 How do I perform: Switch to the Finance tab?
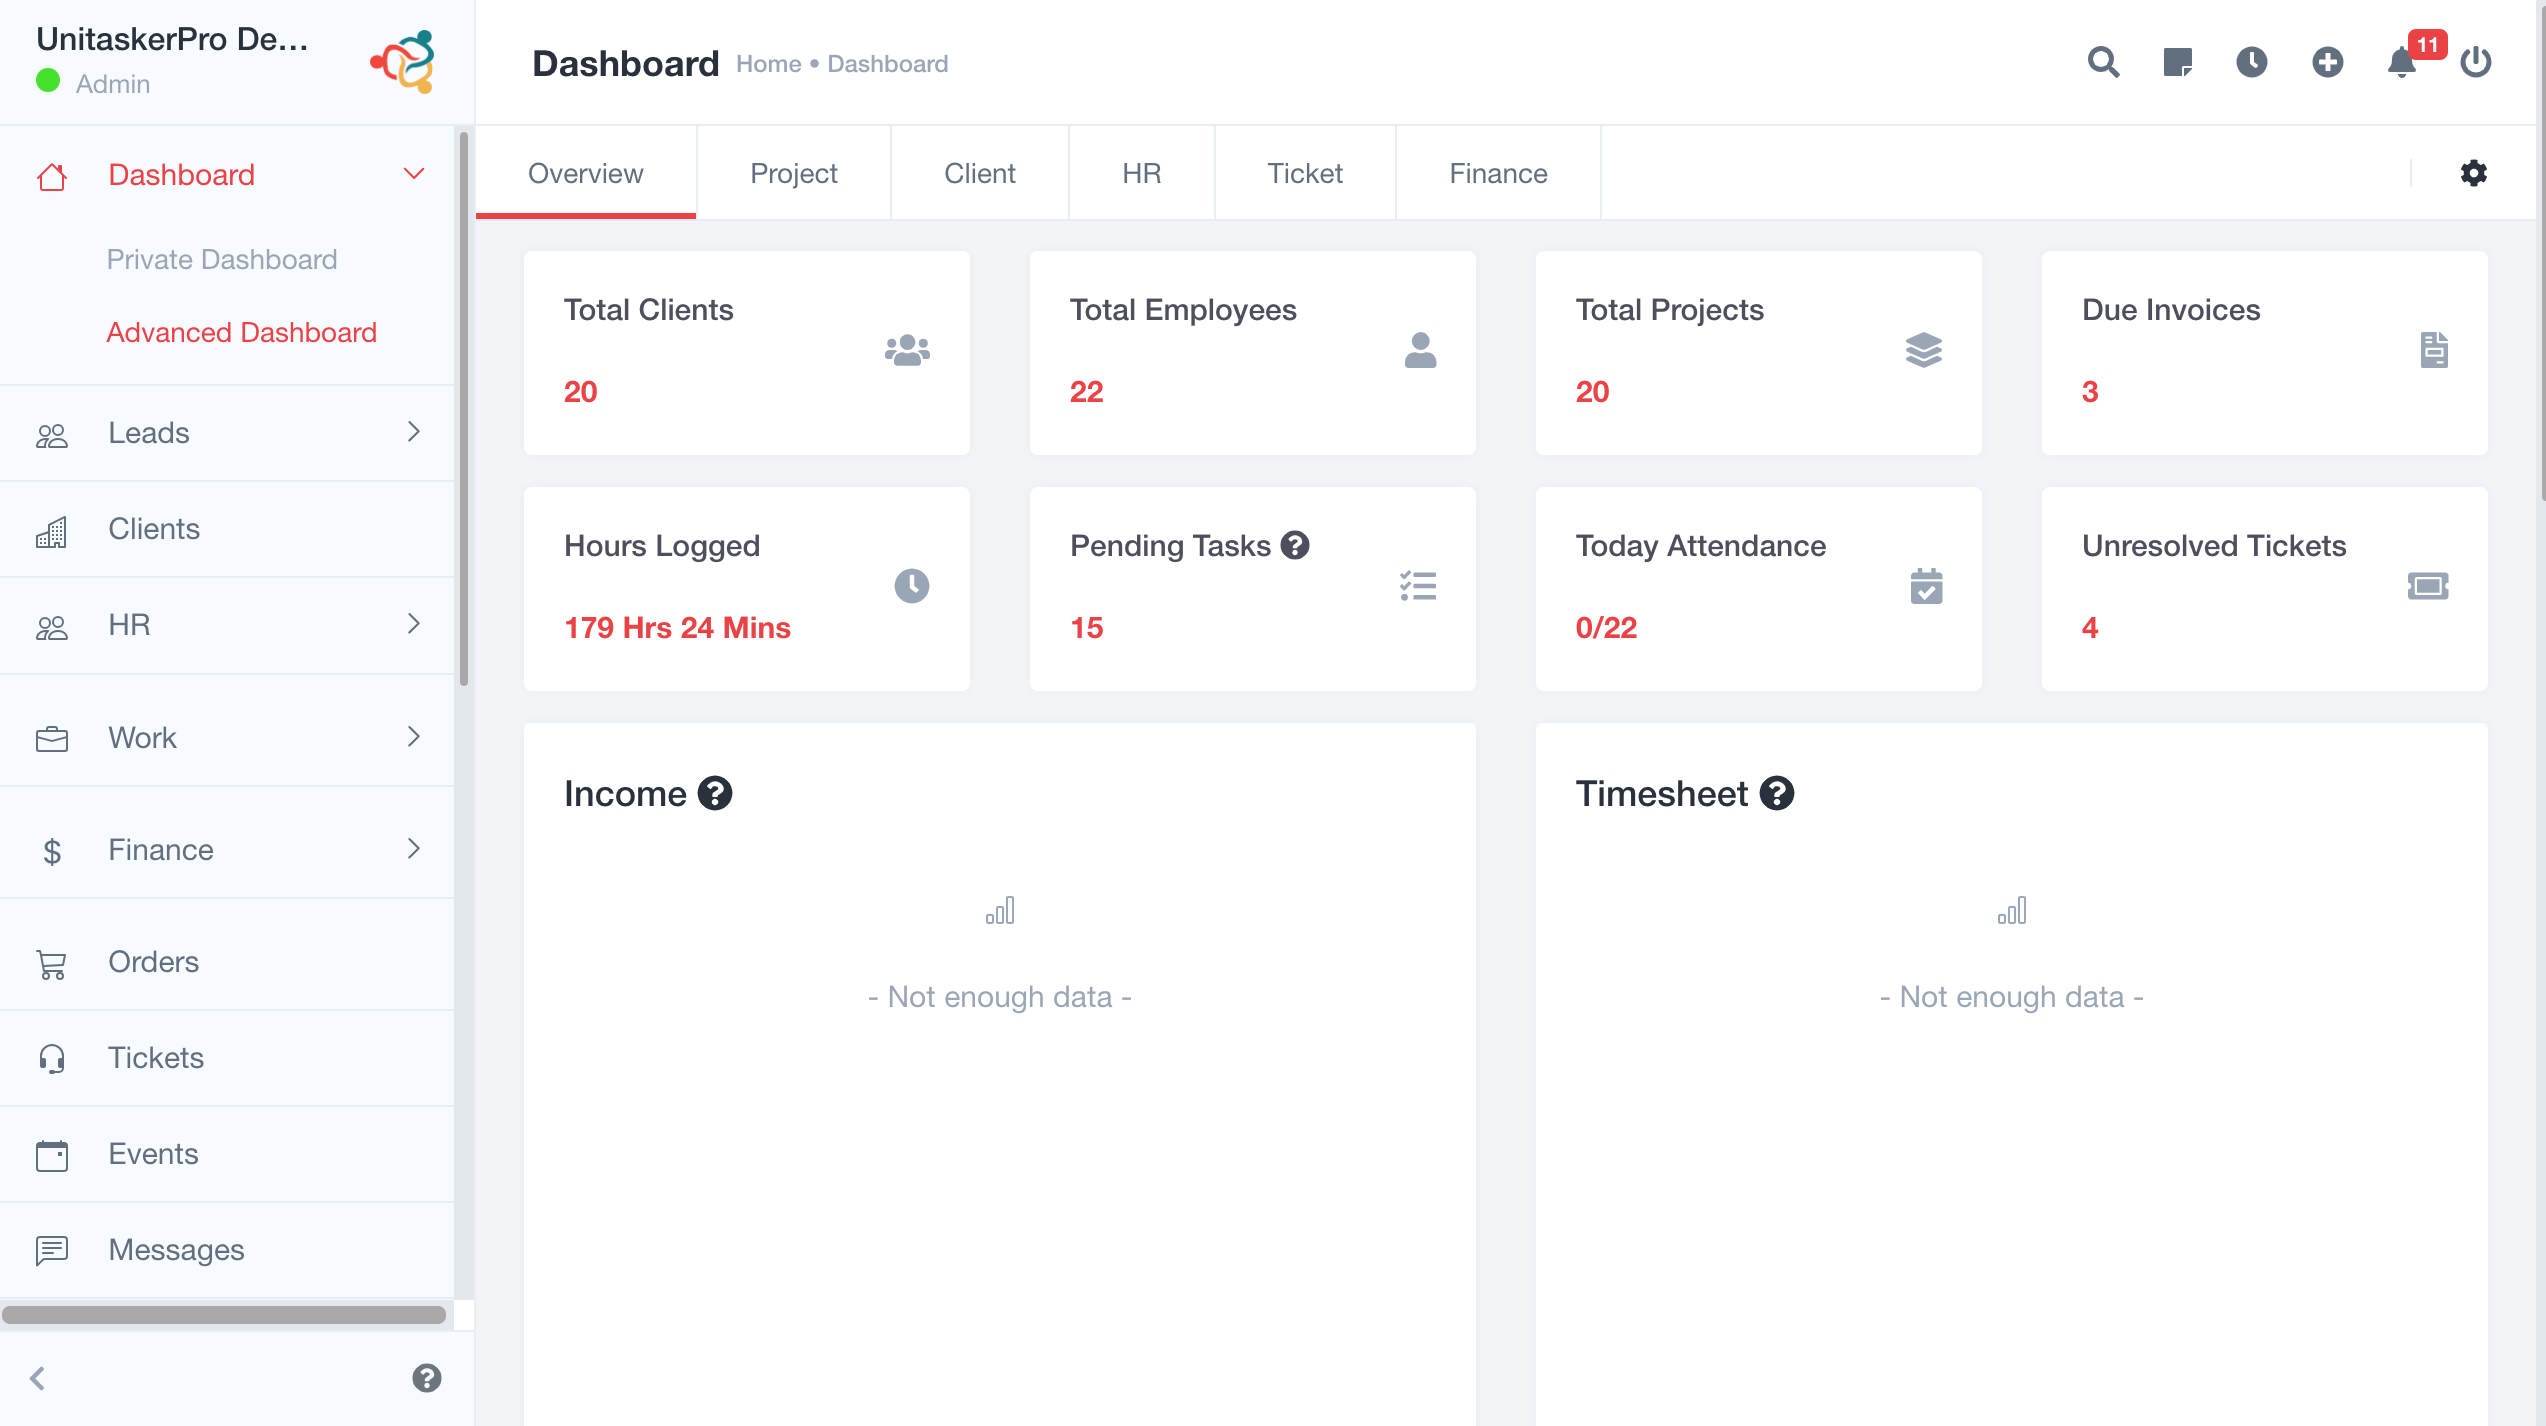click(1497, 172)
